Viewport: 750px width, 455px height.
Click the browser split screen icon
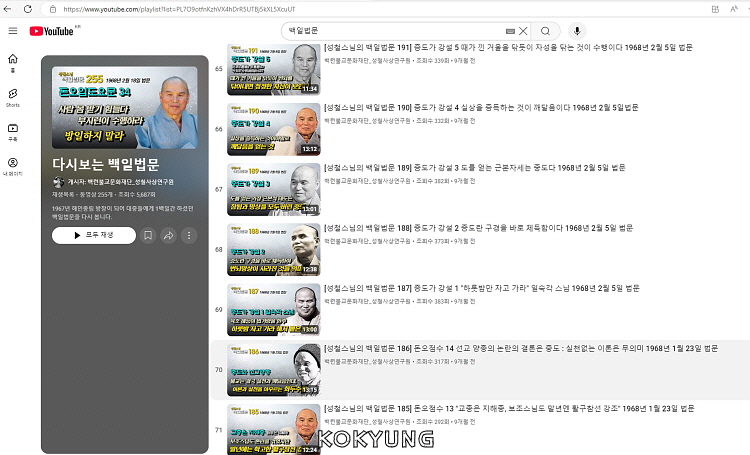pyautogui.click(x=716, y=9)
